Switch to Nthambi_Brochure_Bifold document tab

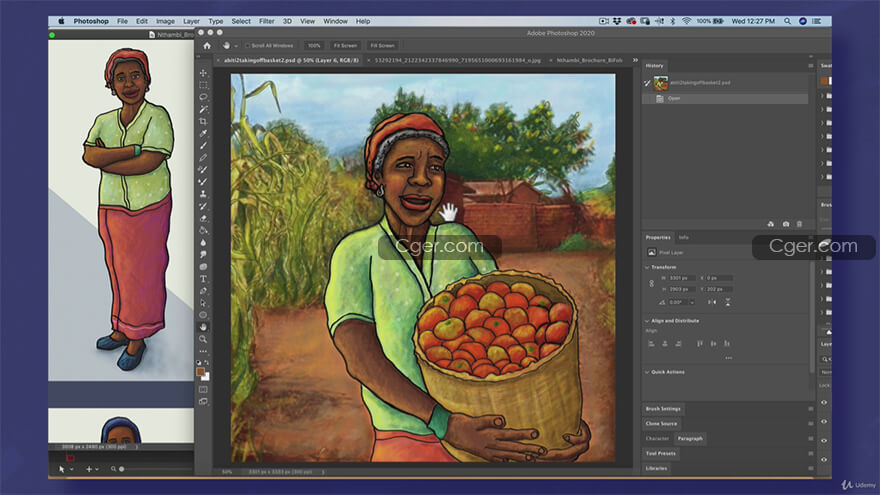[589, 60]
